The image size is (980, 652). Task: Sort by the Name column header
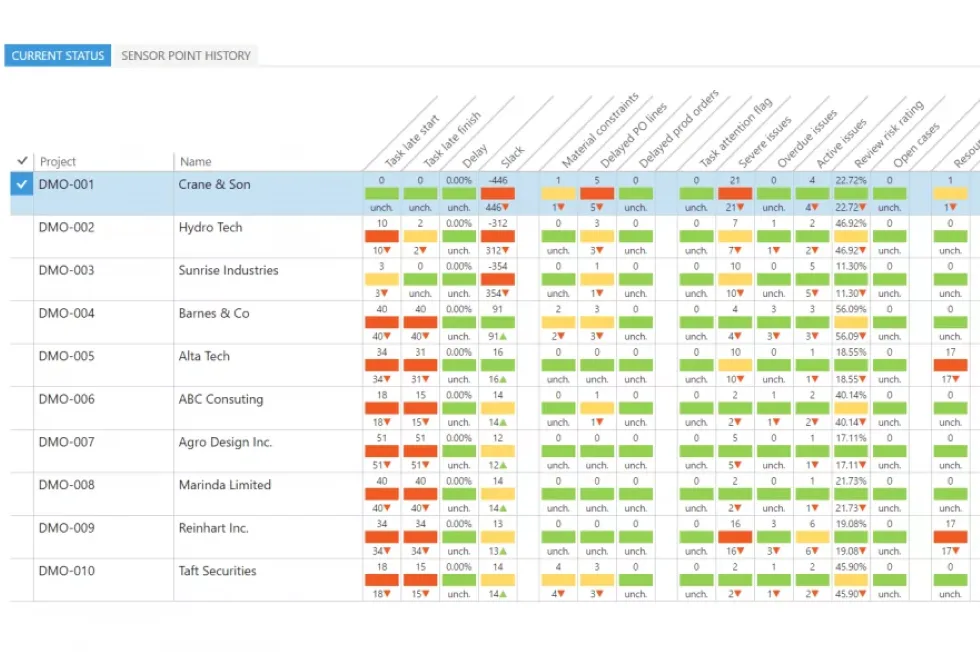[196, 161]
